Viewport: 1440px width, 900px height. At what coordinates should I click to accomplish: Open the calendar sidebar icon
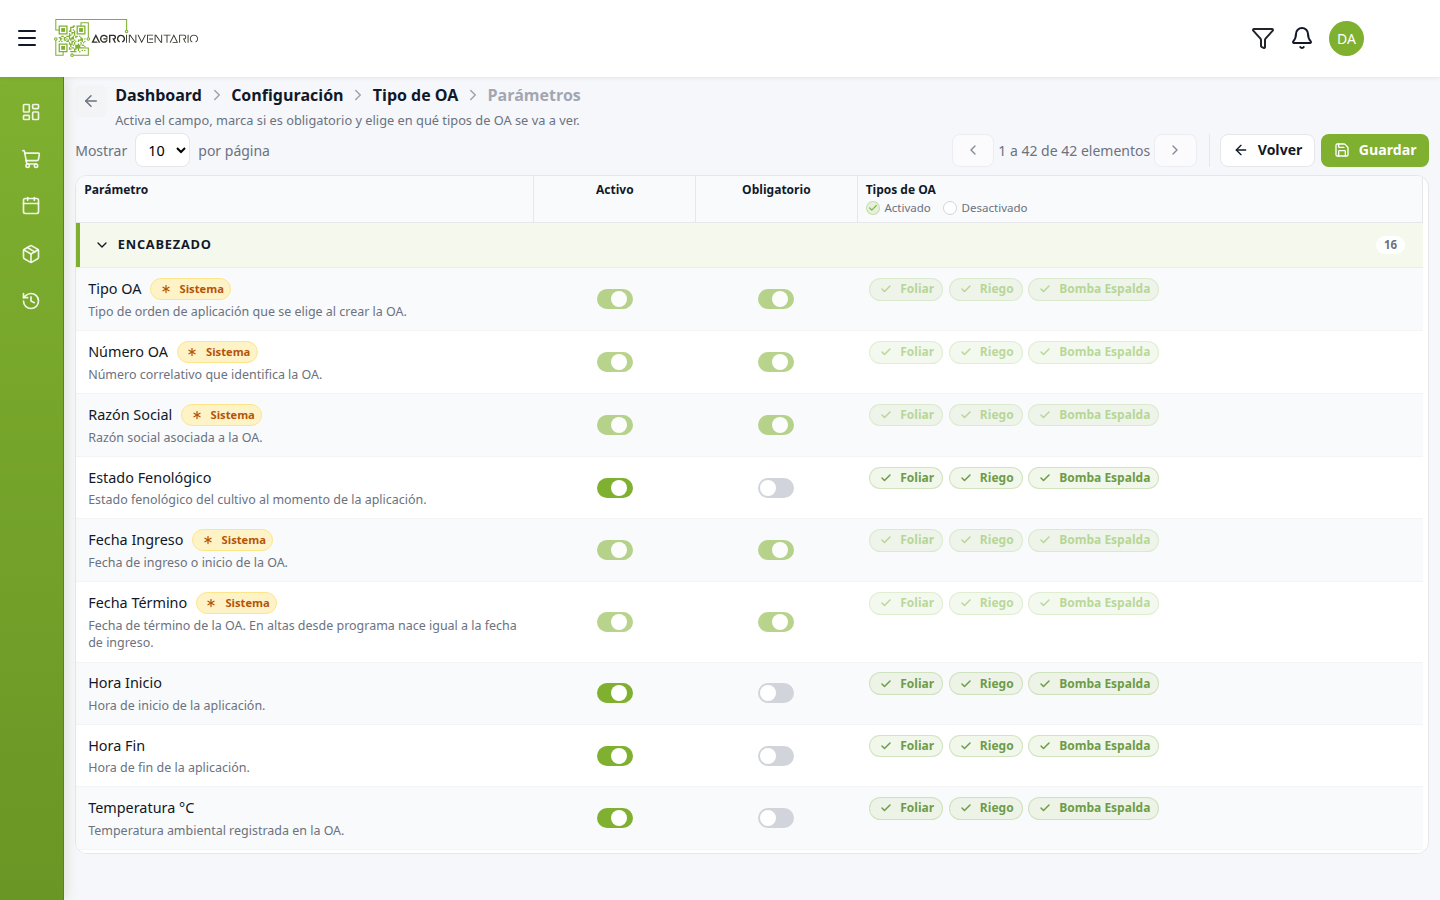pos(31,206)
